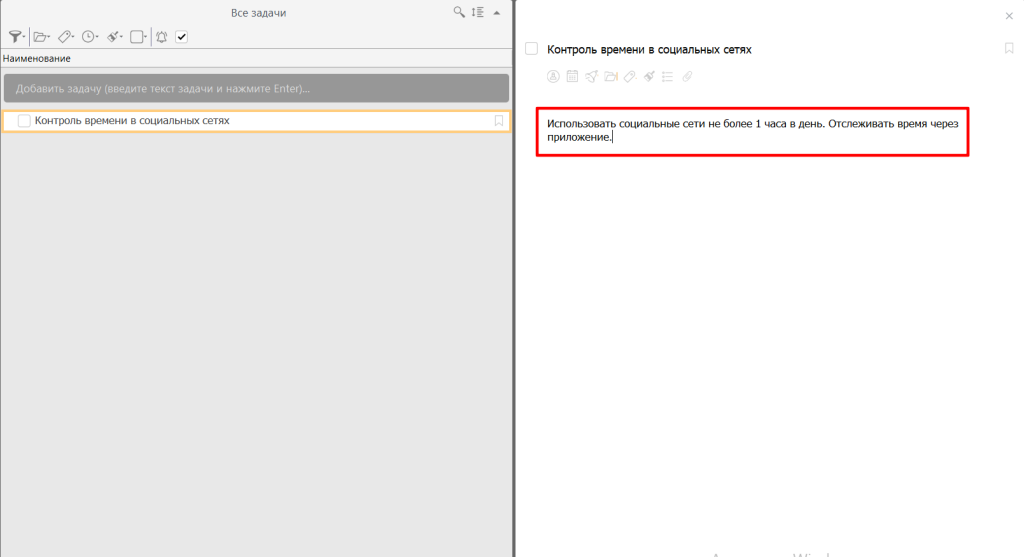Open the square status filter dropdown

(138, 37)
